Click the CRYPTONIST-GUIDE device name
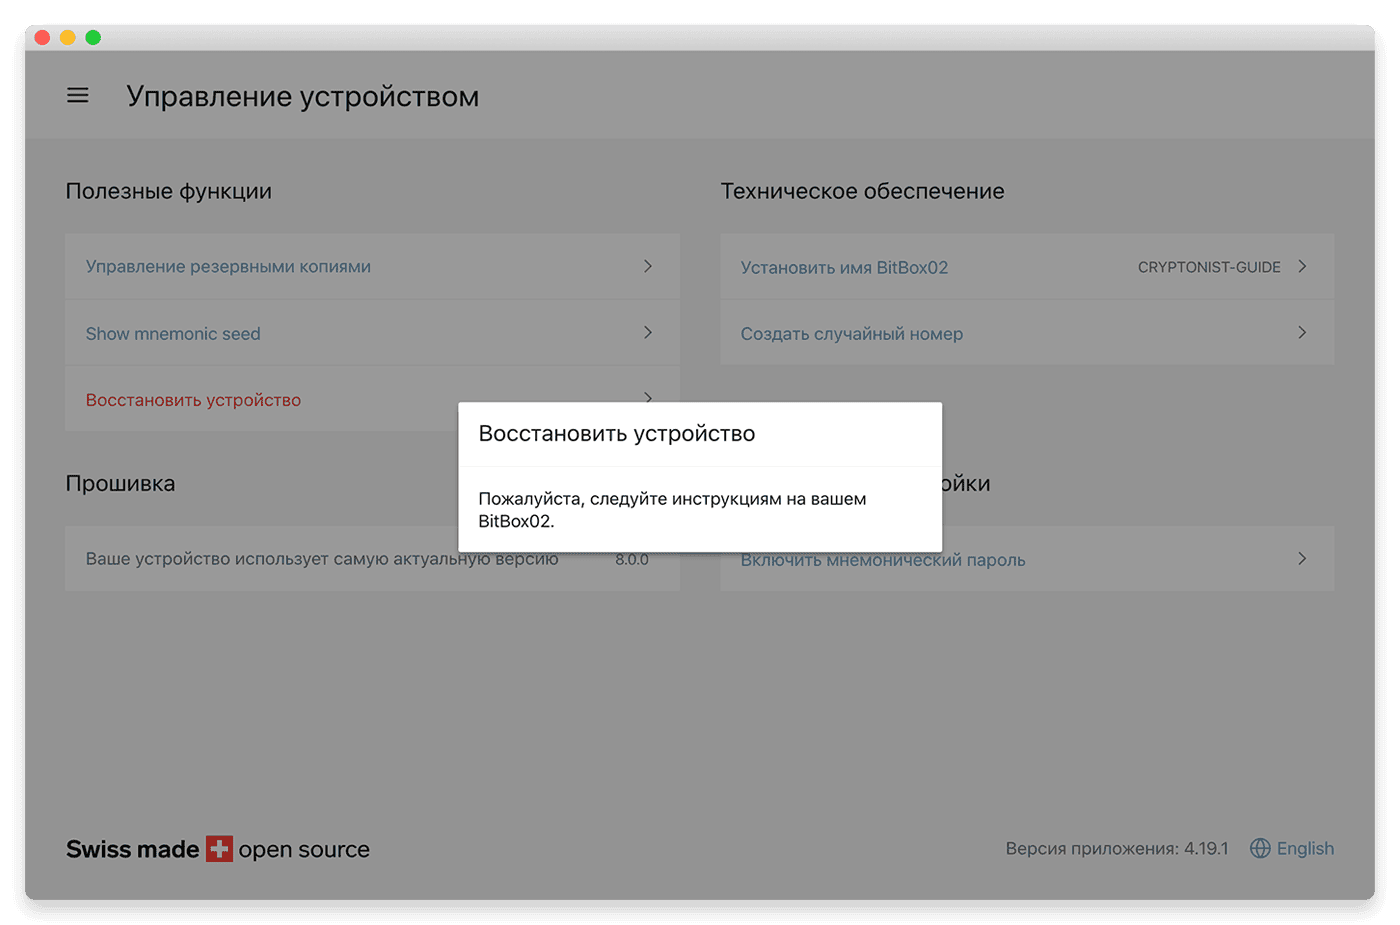The height and width of the screenshot is (925, 1400). click(1209, 267)
